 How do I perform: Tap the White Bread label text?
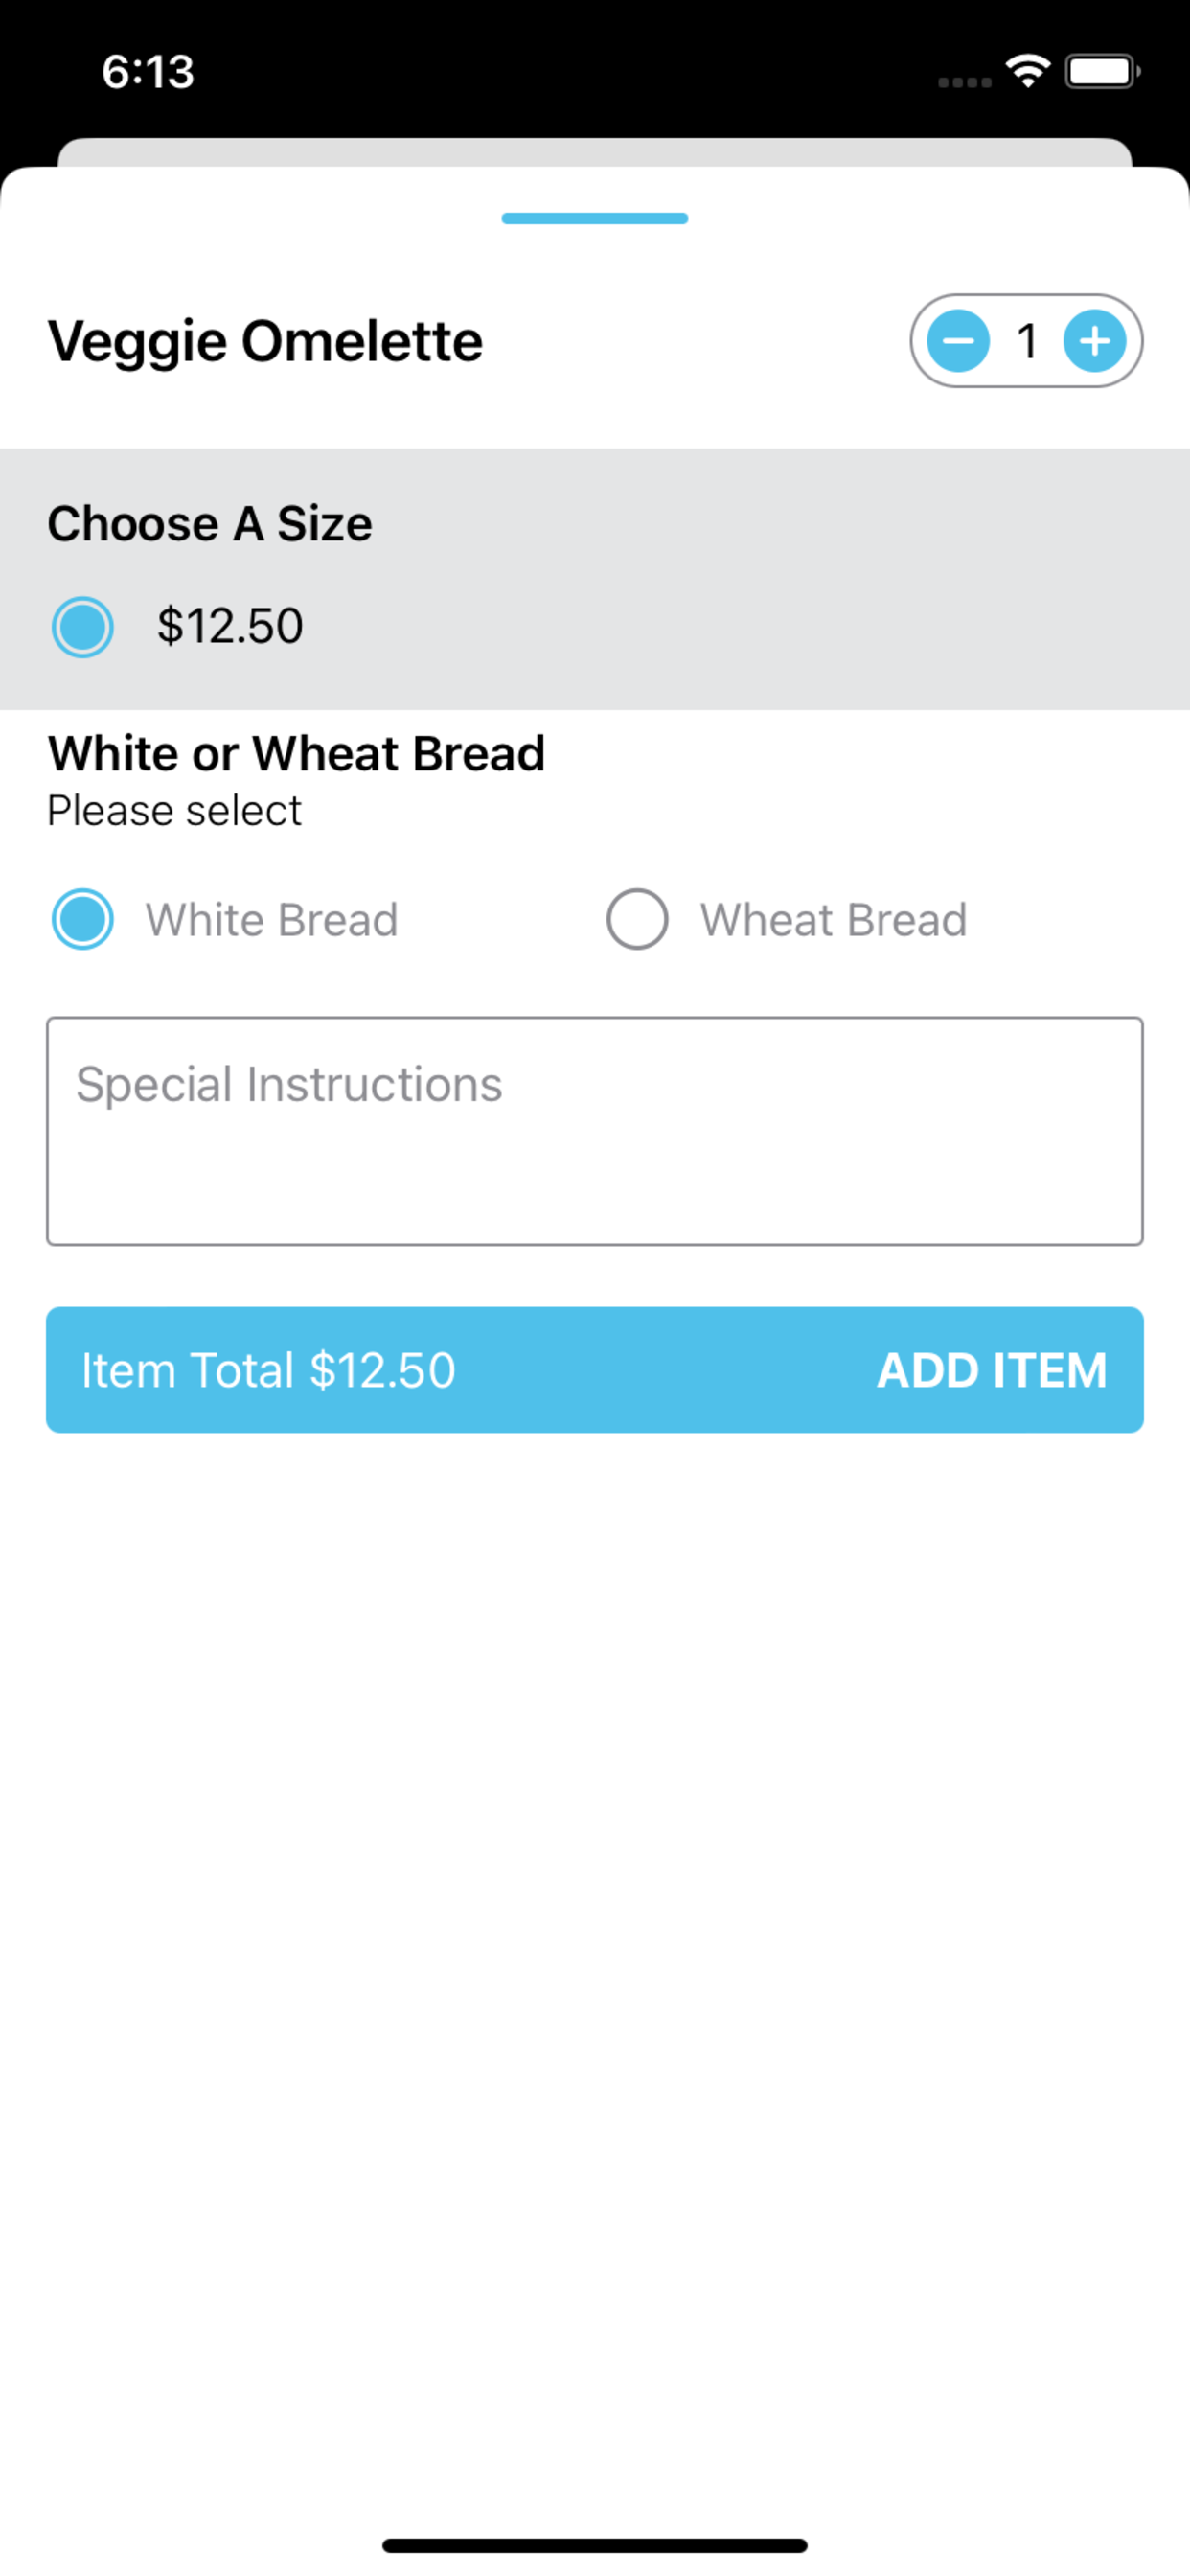[x=272, y=920]
